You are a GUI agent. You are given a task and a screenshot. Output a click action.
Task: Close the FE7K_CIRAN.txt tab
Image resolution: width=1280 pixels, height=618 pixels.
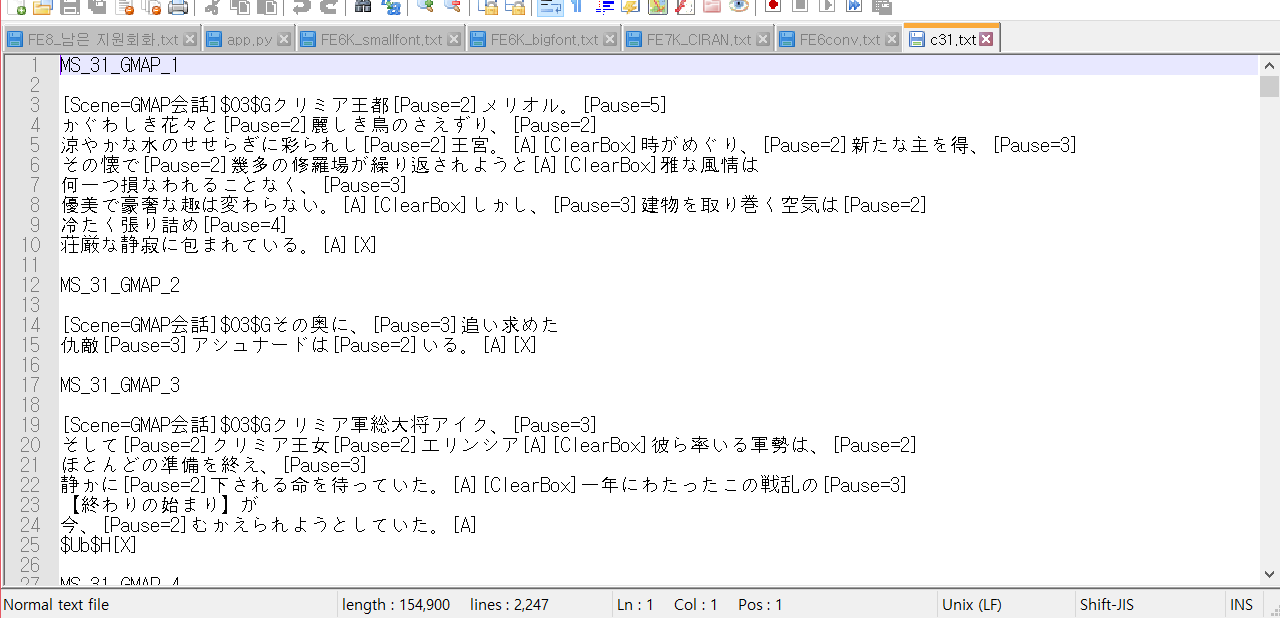(x=763, y=40)
